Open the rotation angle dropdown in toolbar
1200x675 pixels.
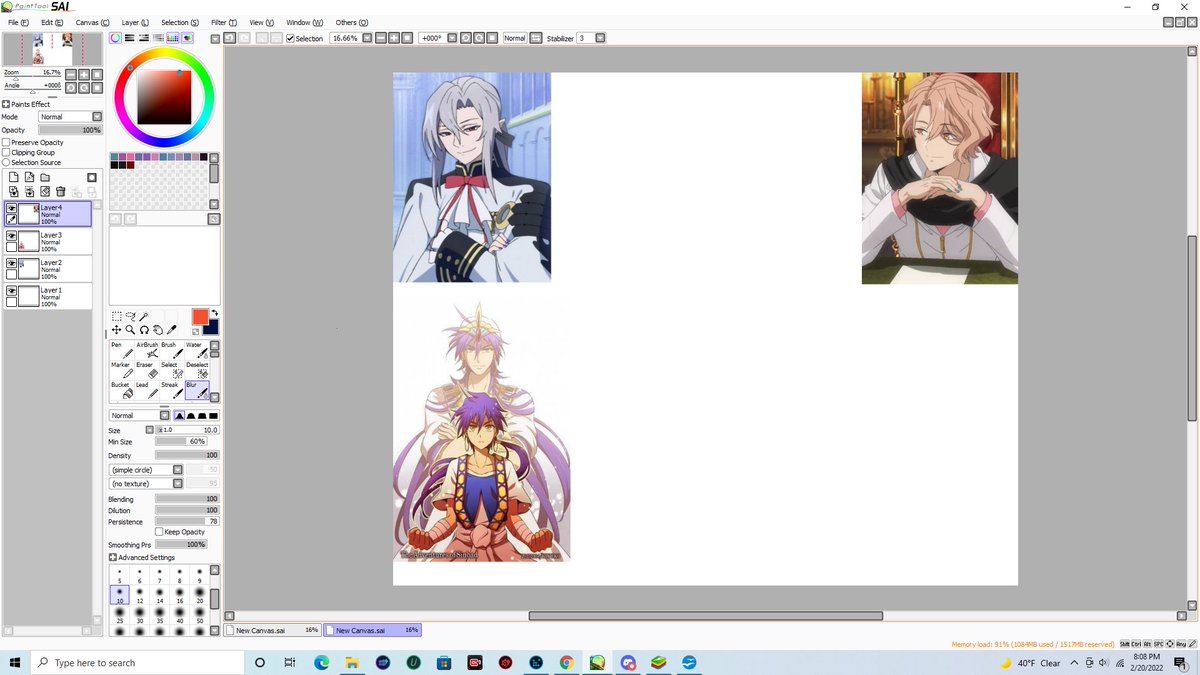(x=452, y=38)
